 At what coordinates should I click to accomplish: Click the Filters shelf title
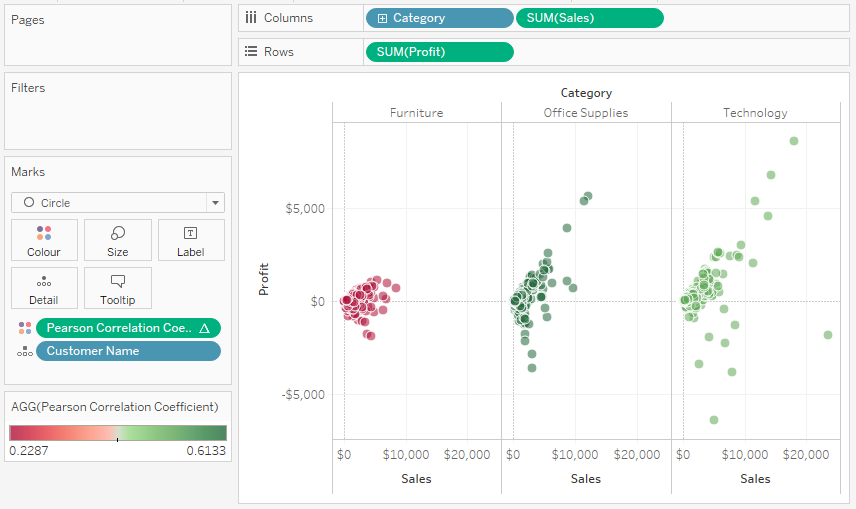(28, 88)
